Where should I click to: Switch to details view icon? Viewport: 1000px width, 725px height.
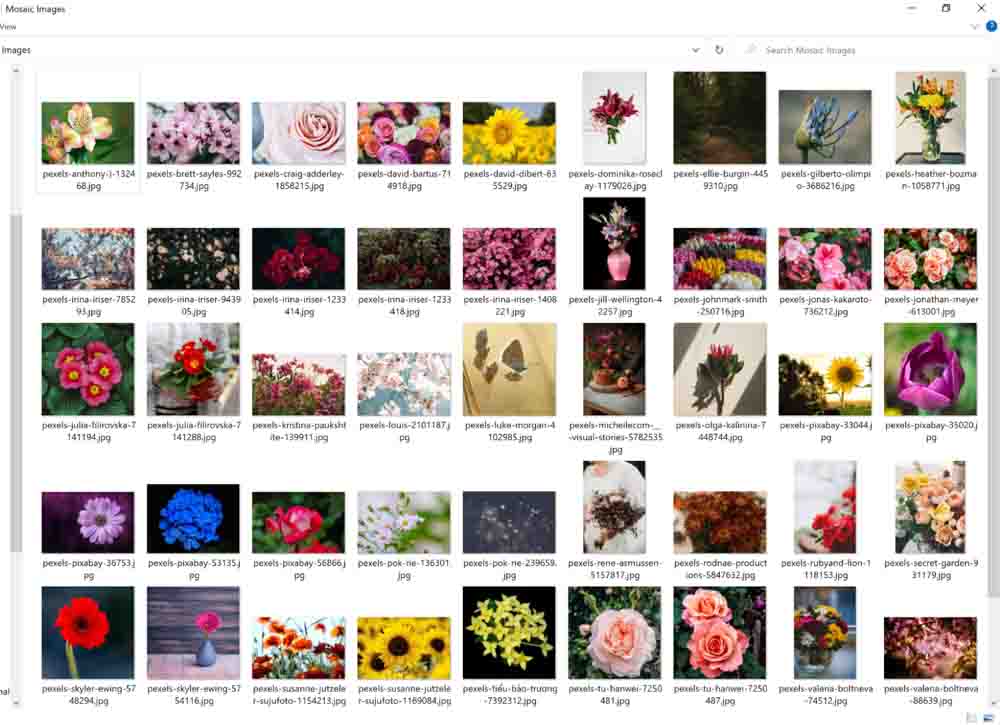click(x=972, y=717)
